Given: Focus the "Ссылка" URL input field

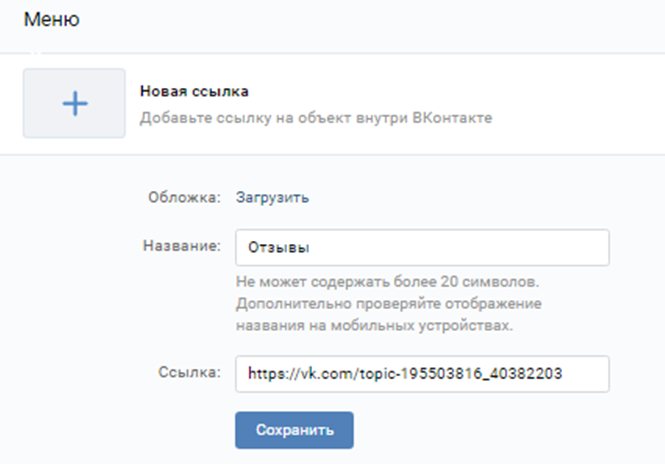Looking at the screenshot, I should [x=422, y=374].
